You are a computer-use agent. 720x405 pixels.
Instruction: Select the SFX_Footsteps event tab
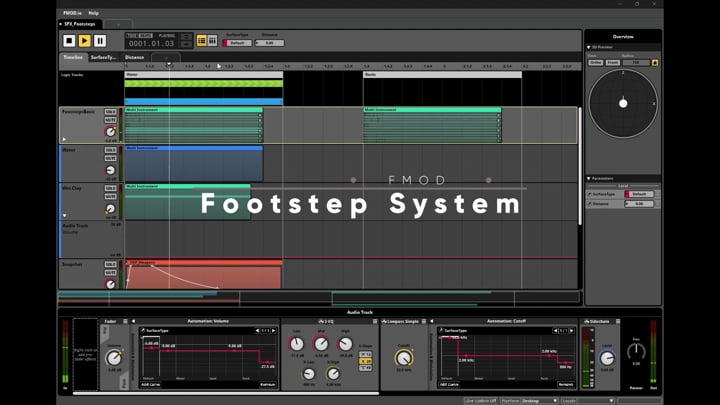point(80,24)
